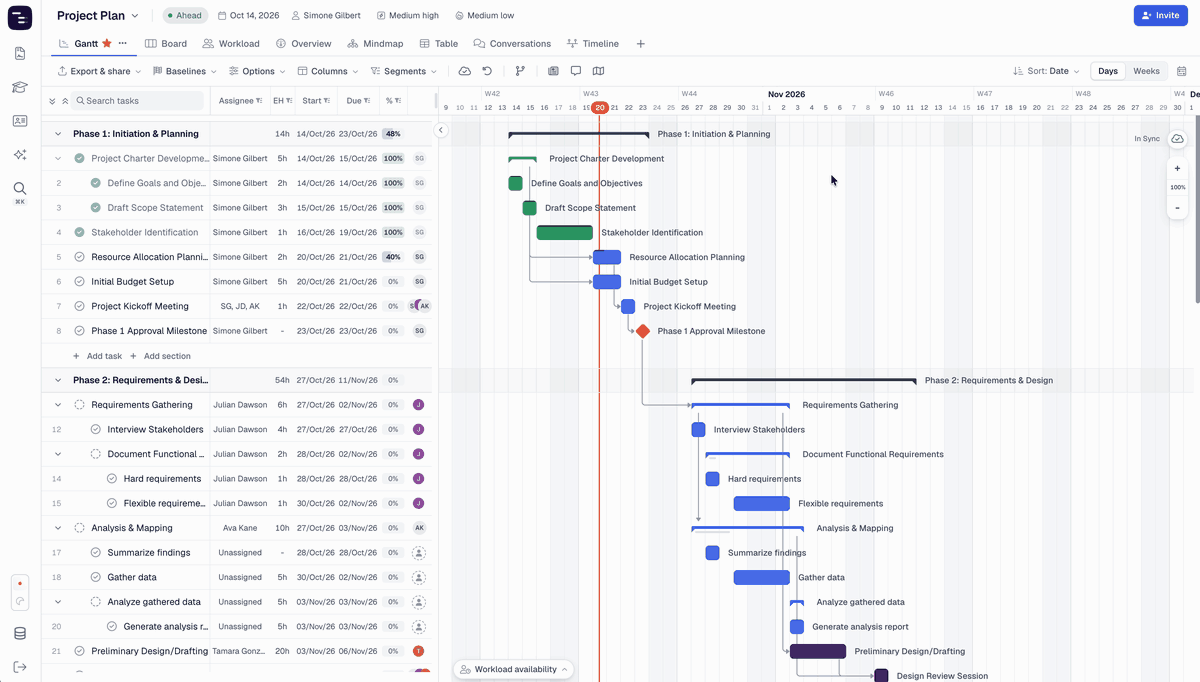
Task: Switch to the Conversations tab
Action: (x=512, y=44)
